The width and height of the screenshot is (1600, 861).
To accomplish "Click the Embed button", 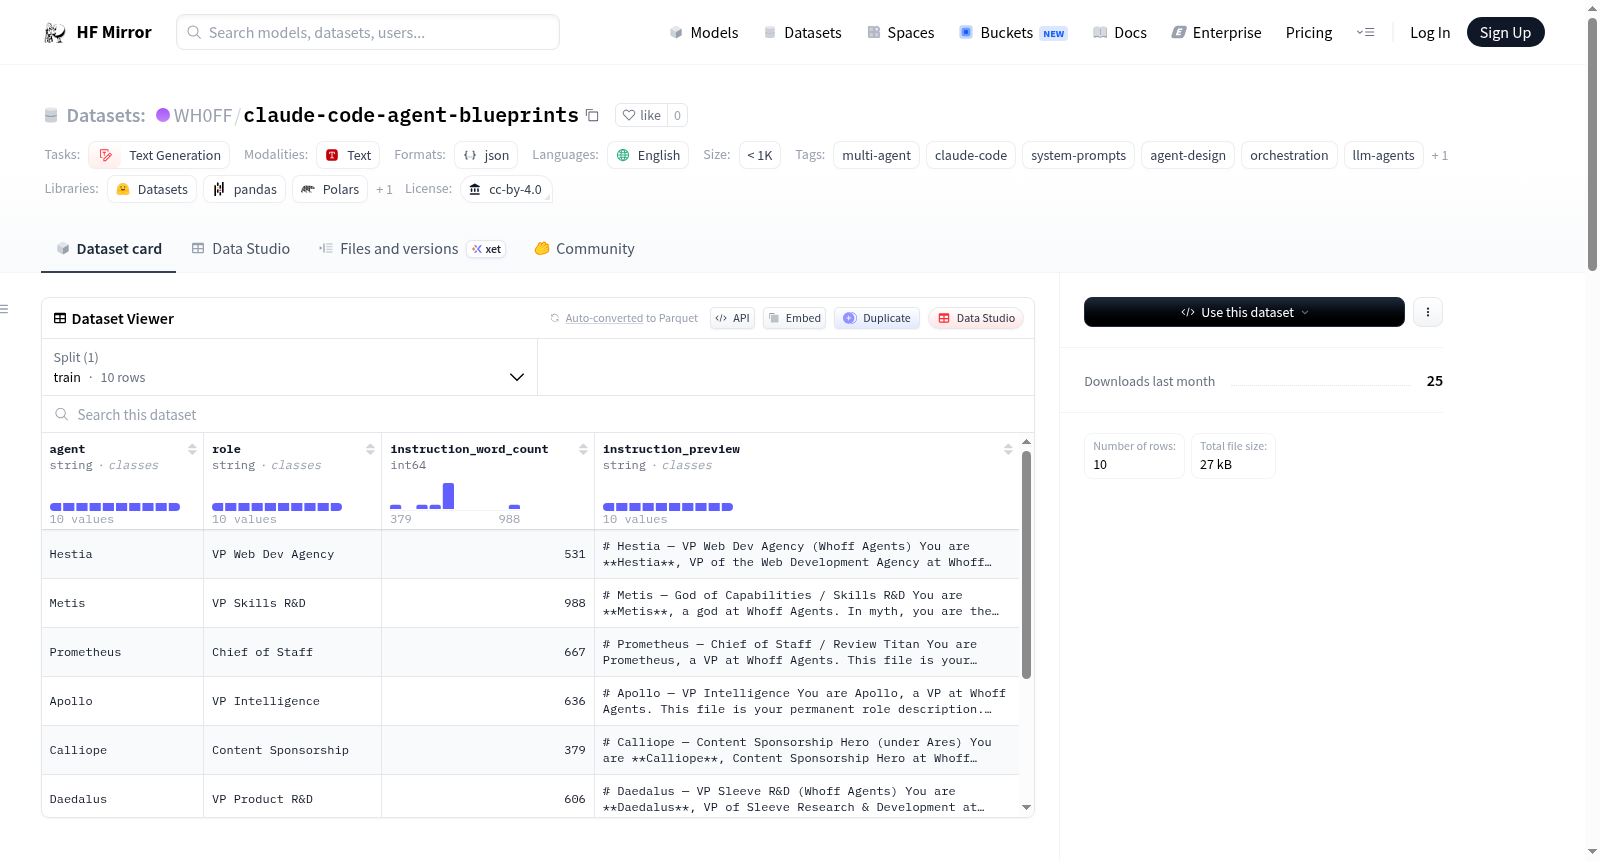I will 794,318.
